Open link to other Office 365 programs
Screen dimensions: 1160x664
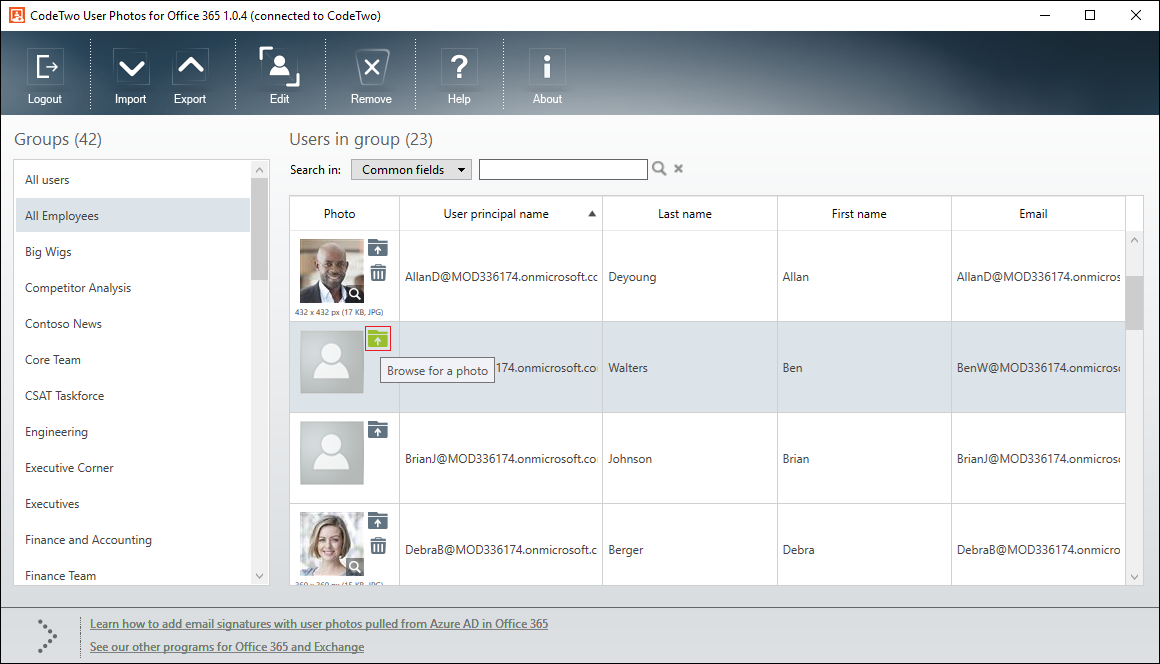(x=227, y=646)
